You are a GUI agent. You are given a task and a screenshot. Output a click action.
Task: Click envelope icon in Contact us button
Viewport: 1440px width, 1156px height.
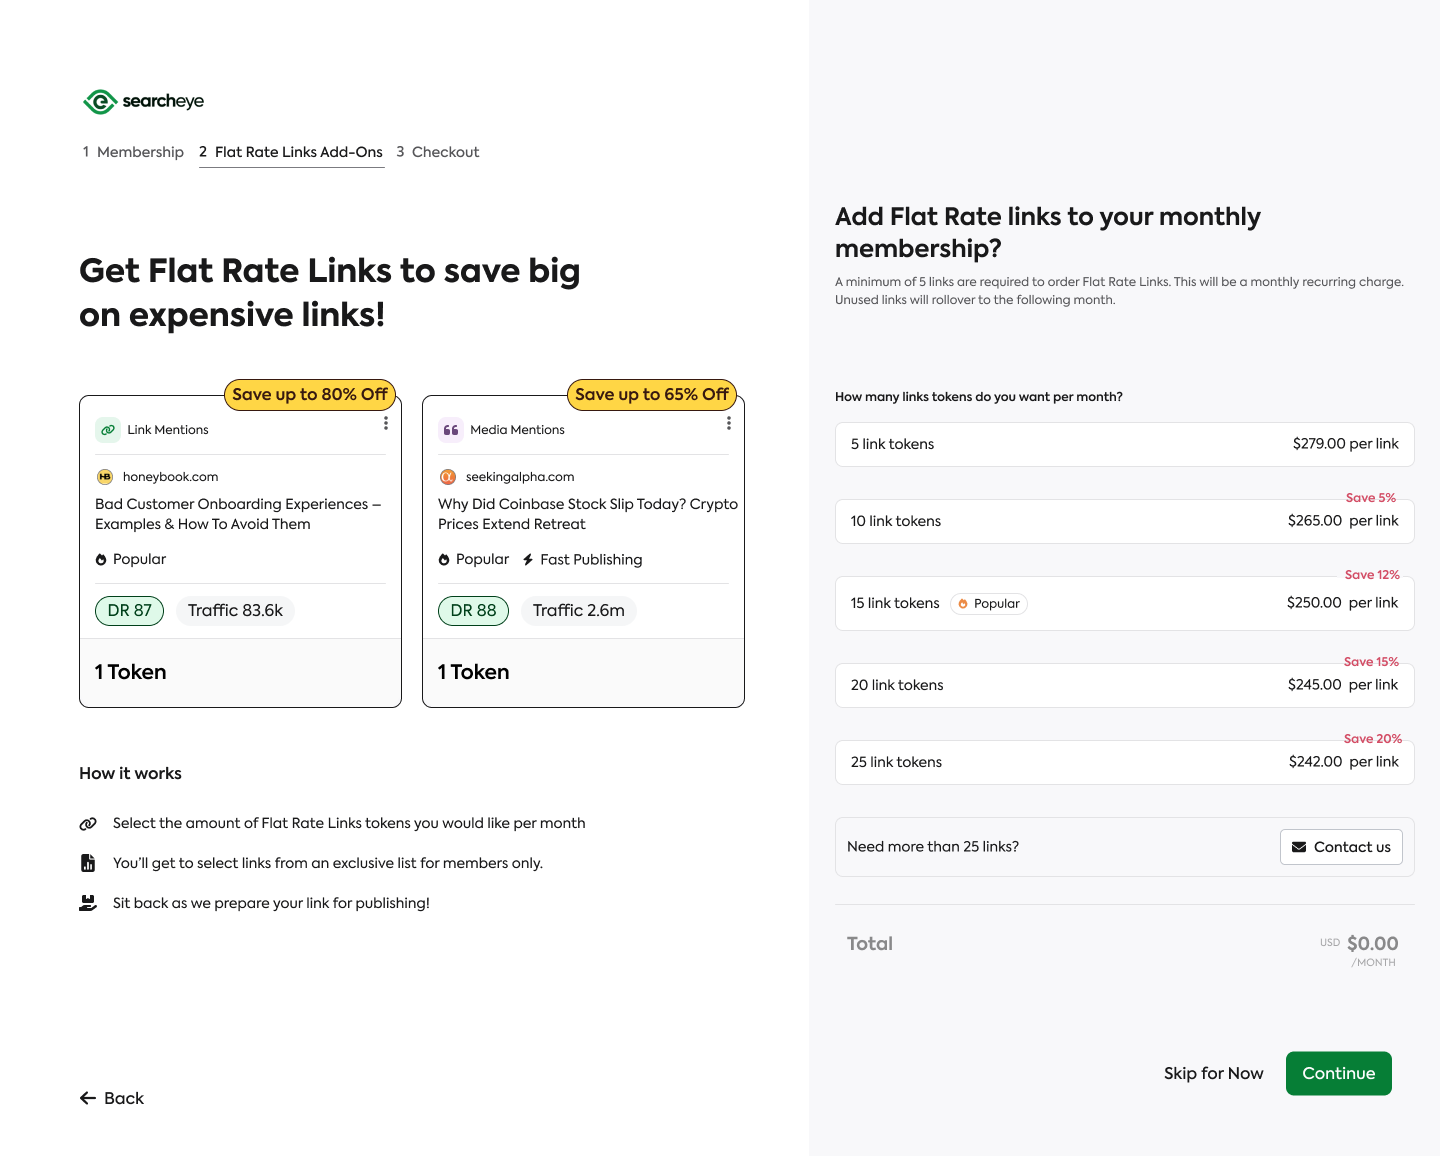click(x=1299, y=847)
